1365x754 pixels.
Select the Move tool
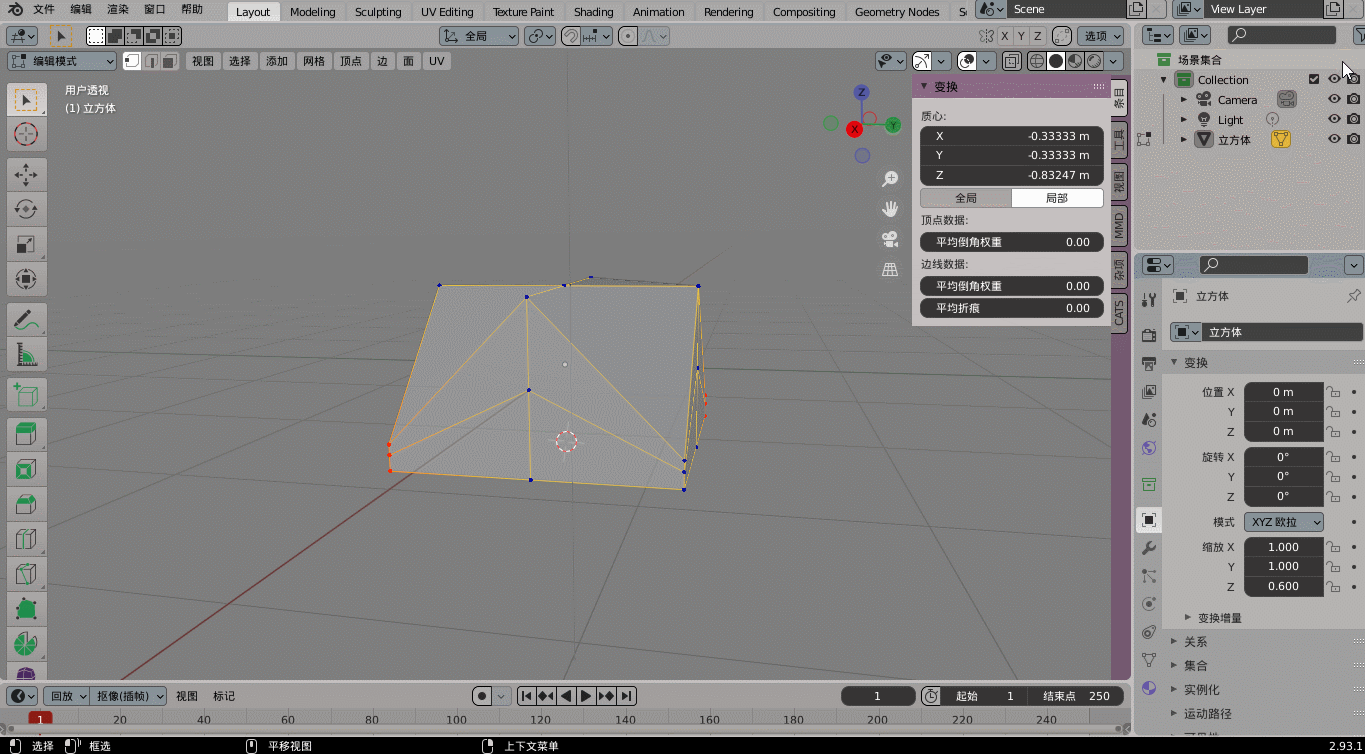(26, 174)
